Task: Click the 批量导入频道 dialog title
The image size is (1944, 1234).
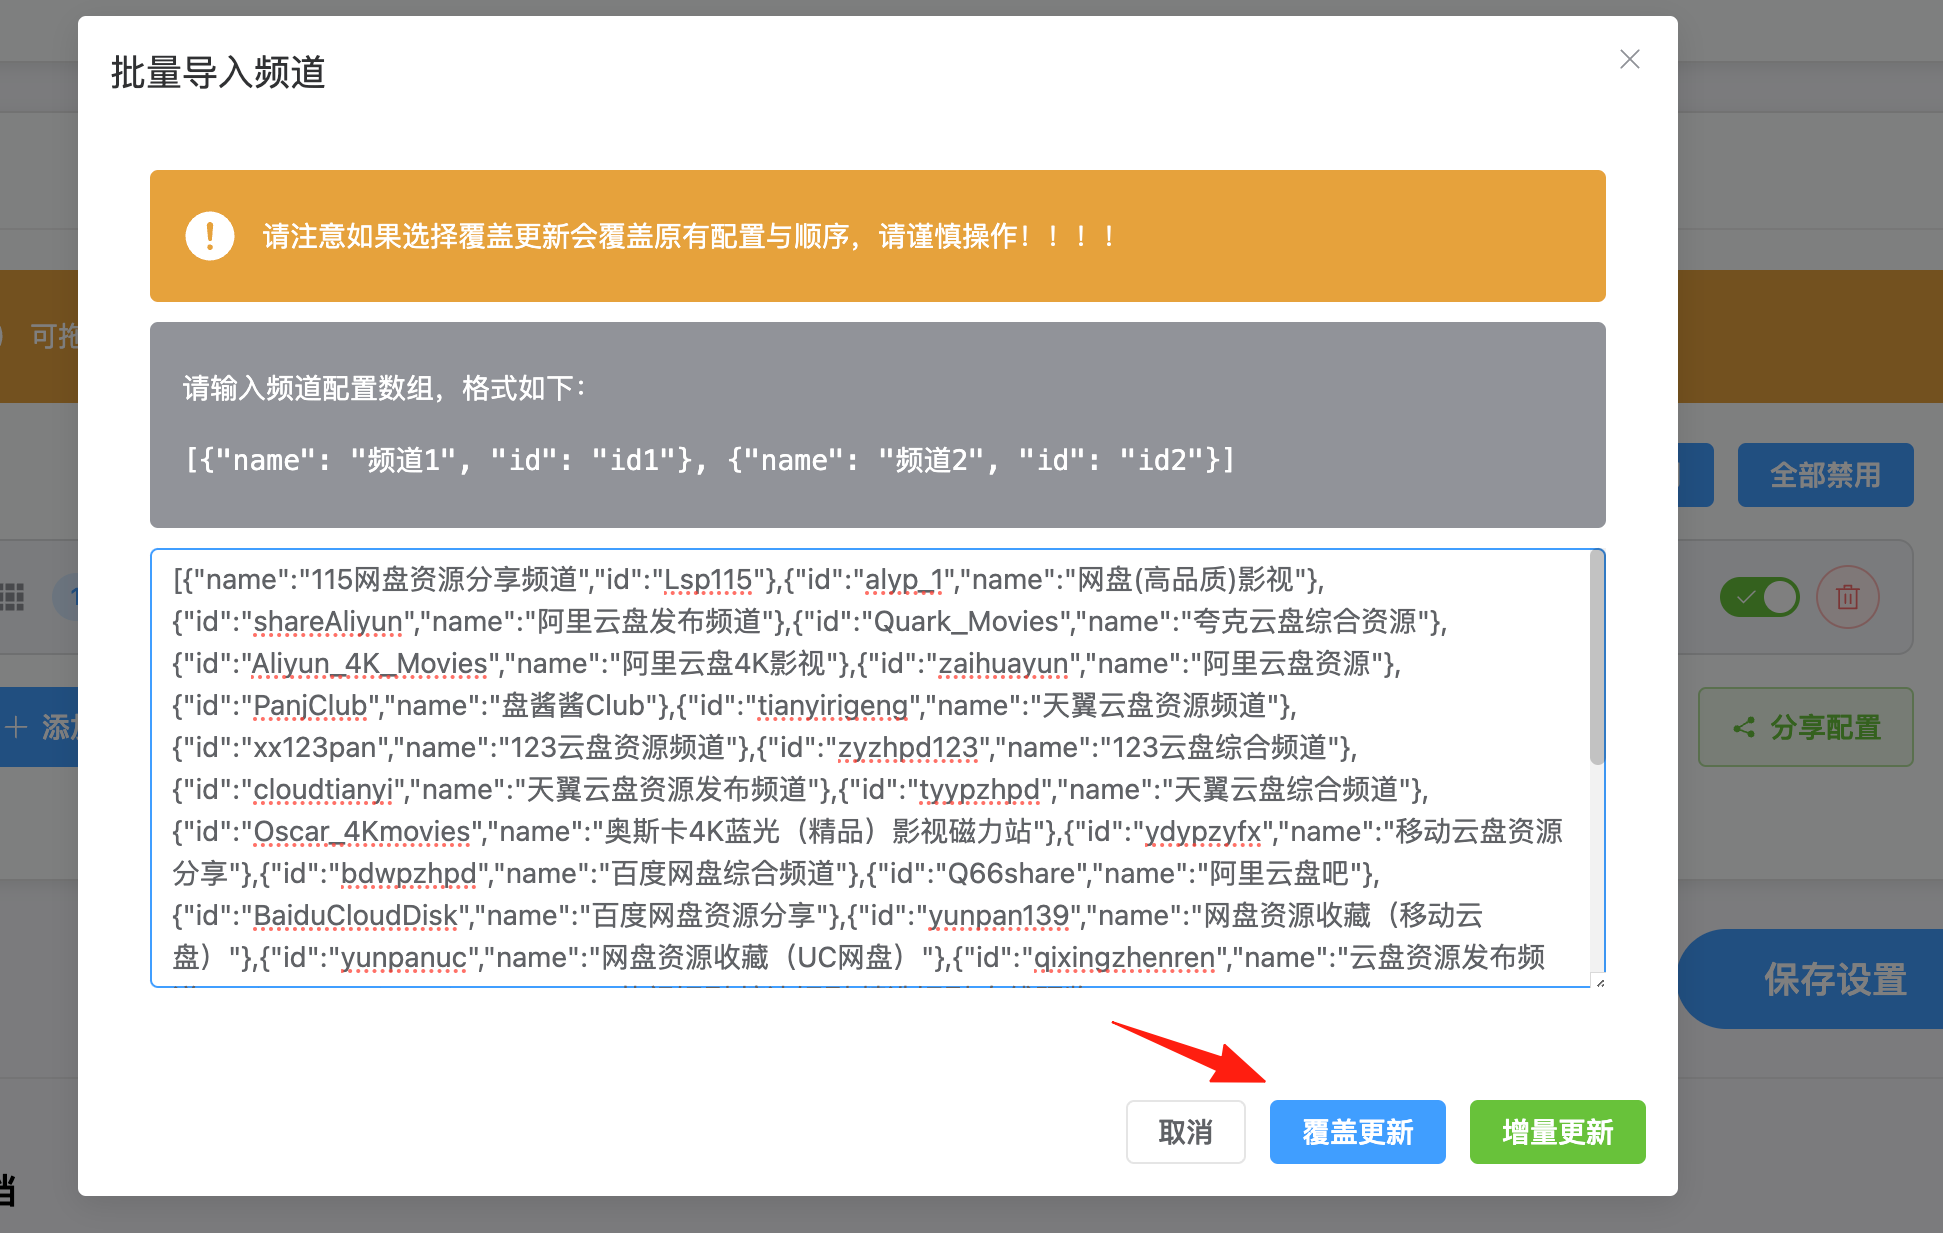Action: [218, 73]
